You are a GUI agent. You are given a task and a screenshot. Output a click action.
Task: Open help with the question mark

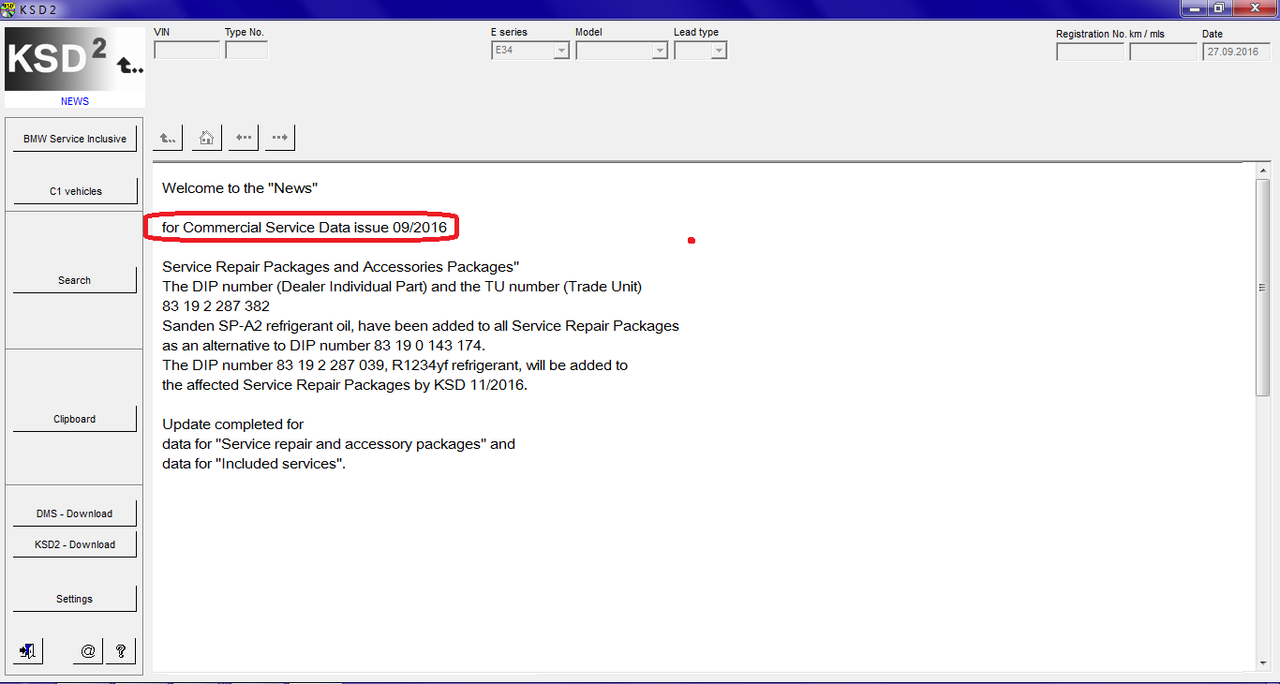pos(121,651)
